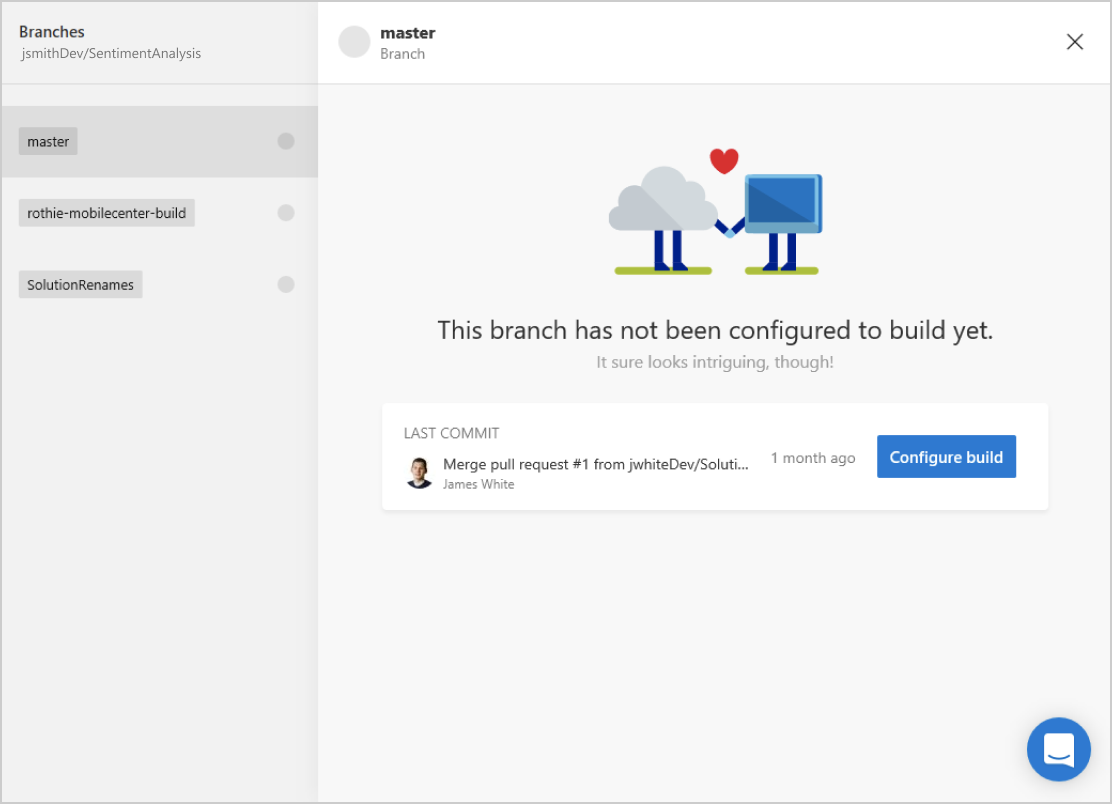The image size is (1112, 804).
Task: Close the master branch panel
Action: point(1074,42)
